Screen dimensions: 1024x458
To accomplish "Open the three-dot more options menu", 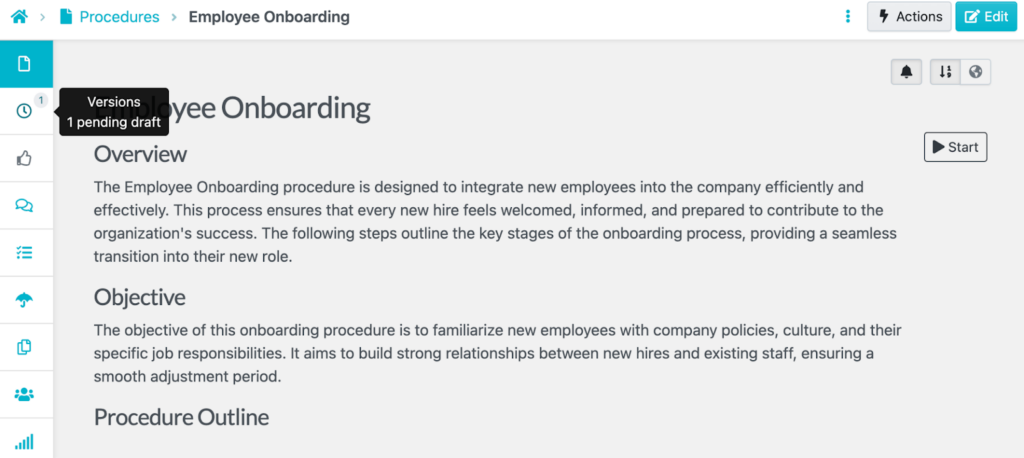I will point(848,17).
